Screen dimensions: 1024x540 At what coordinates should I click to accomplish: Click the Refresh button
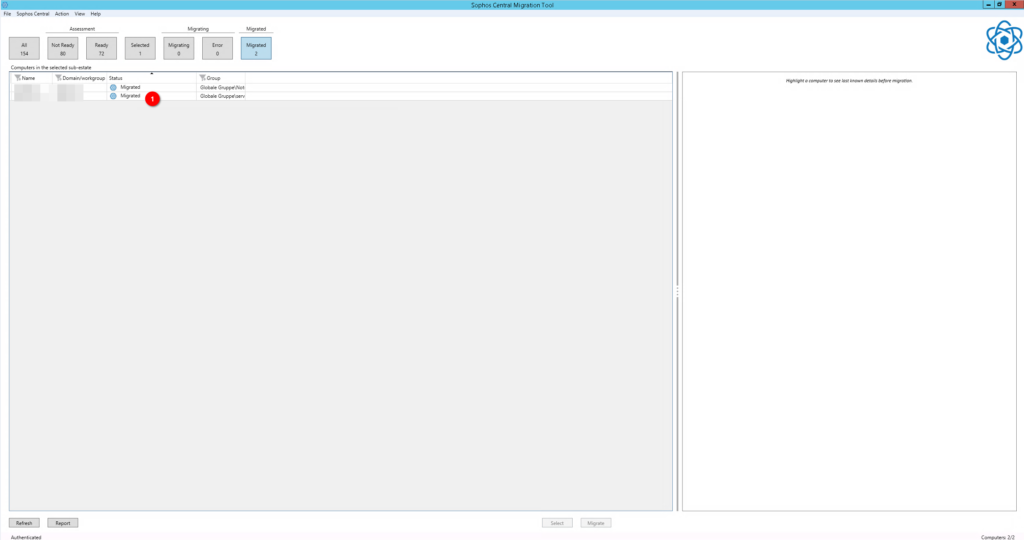24,523
